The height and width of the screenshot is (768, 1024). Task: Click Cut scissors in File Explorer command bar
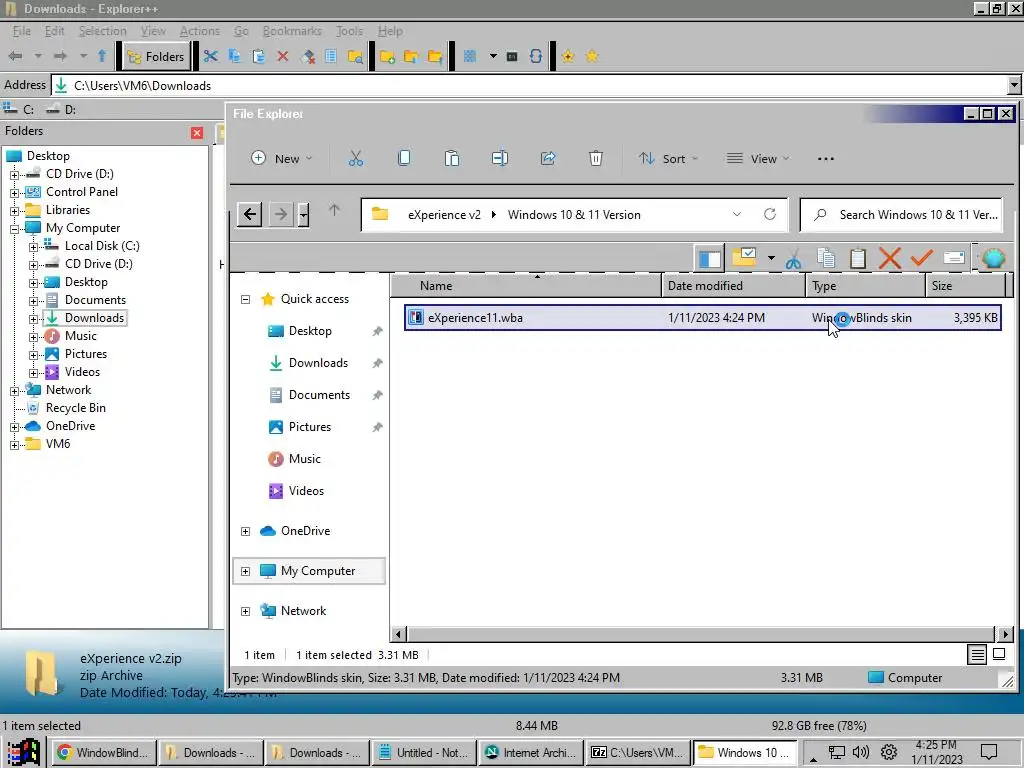pyautogui.click(x=355, y=159)
